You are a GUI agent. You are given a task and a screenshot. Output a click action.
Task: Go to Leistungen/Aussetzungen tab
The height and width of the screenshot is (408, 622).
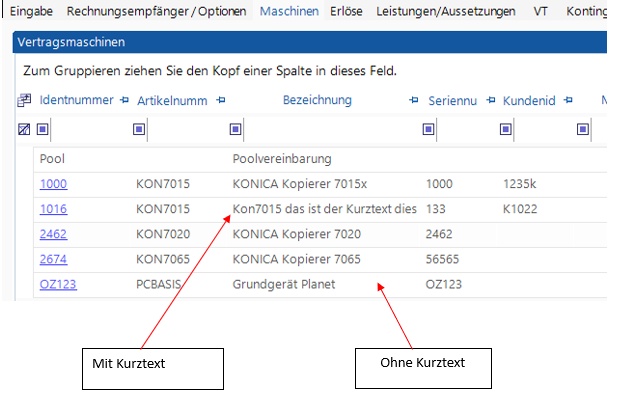tap(445, 11)
